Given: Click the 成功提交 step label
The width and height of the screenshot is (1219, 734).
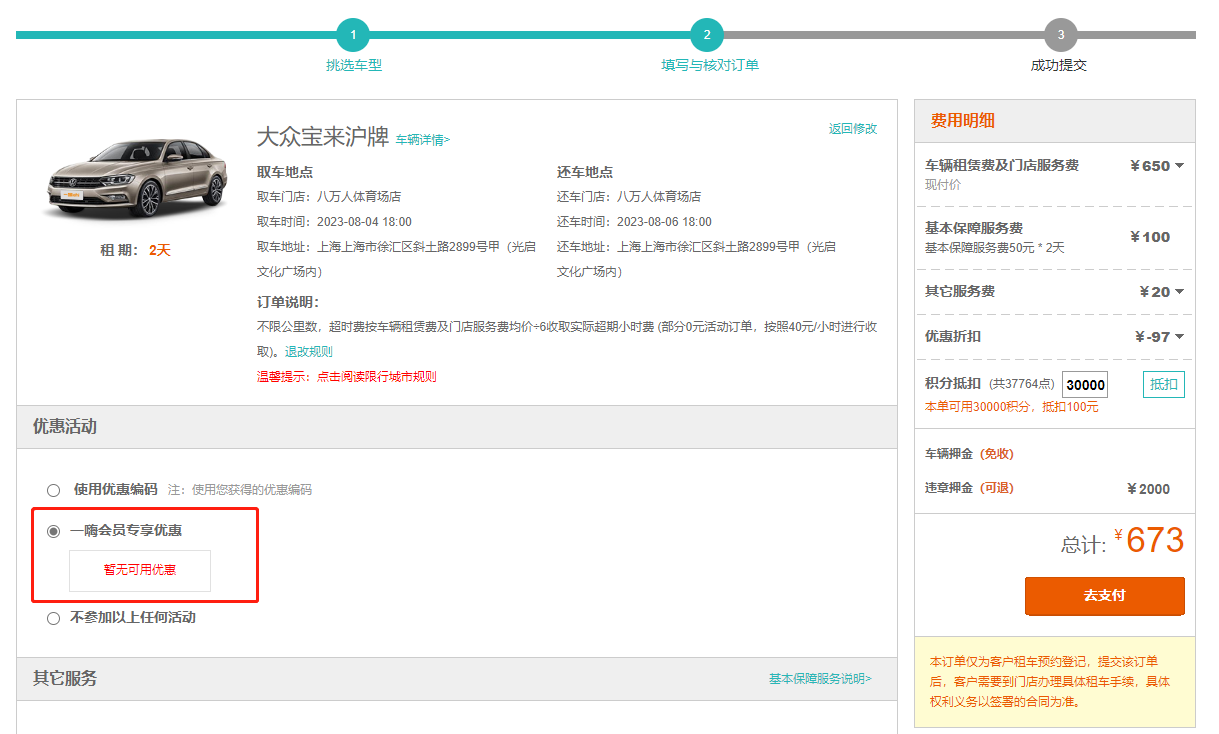Looking at the screenshot, I should point(1059,66).
